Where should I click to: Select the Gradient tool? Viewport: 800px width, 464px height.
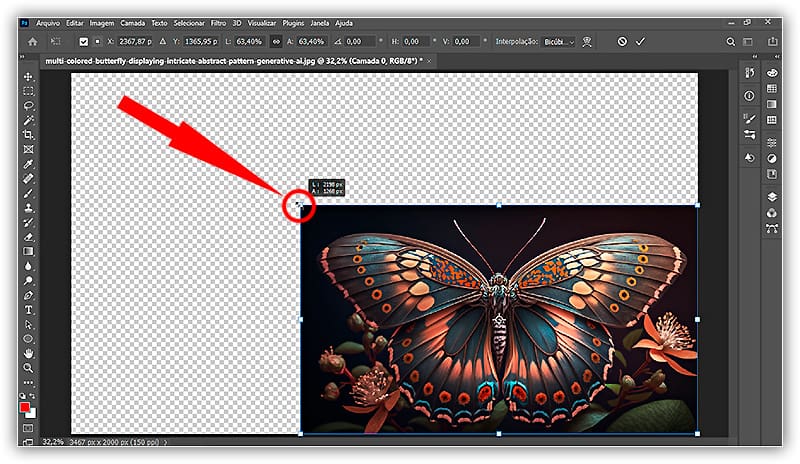click(29, 252)
